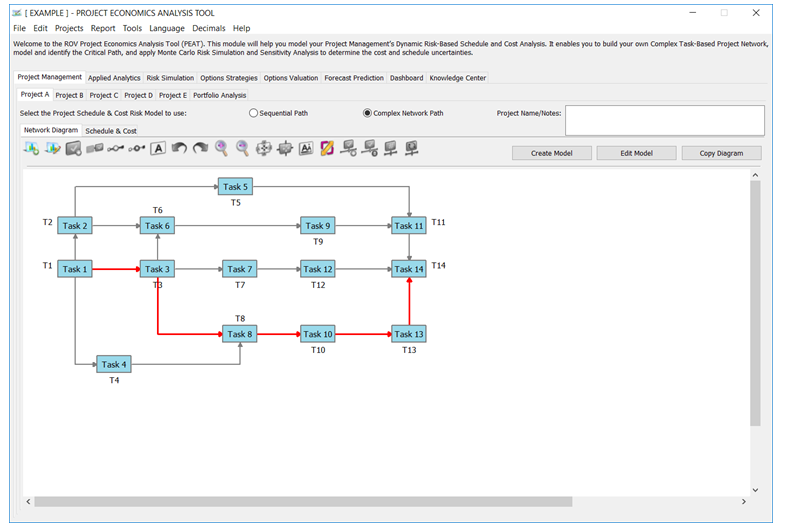Open the Project B tab
The height and width of the screenshot is (530, 785).
coord(69,95)
